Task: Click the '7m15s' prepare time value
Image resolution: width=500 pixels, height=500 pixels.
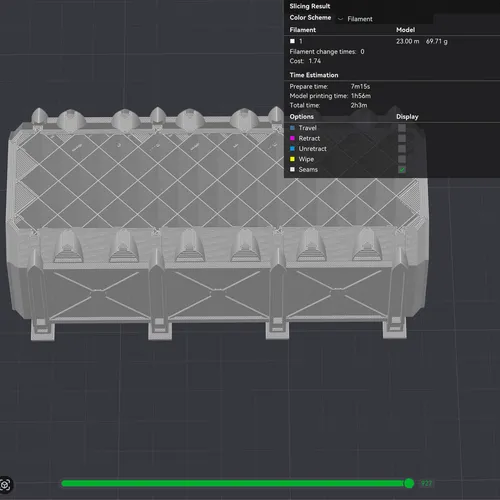Action: (x=360, y=87)
